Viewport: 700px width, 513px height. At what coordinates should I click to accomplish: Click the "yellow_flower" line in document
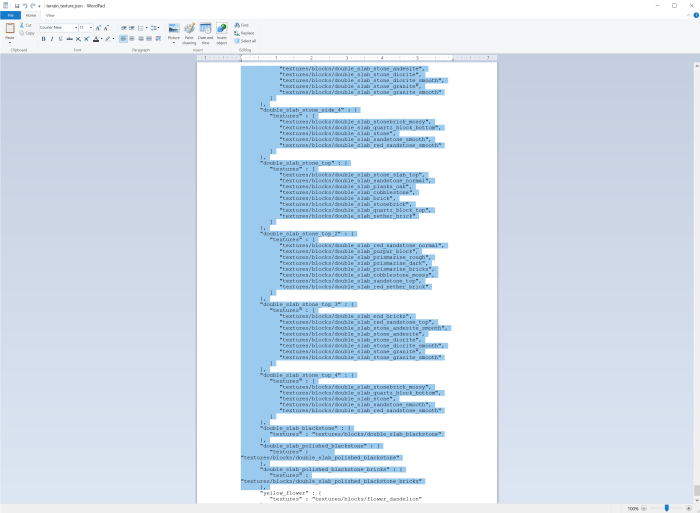[291, 493]
